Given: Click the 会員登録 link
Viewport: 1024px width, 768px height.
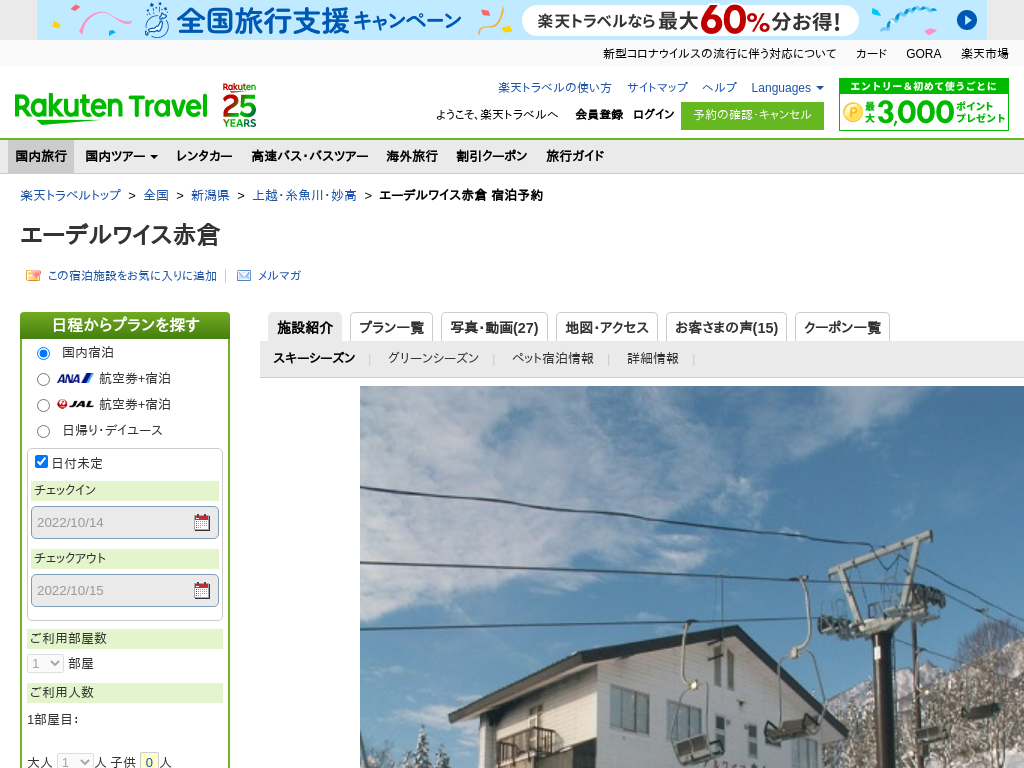Looking at the screenshot, I should 599,114.
